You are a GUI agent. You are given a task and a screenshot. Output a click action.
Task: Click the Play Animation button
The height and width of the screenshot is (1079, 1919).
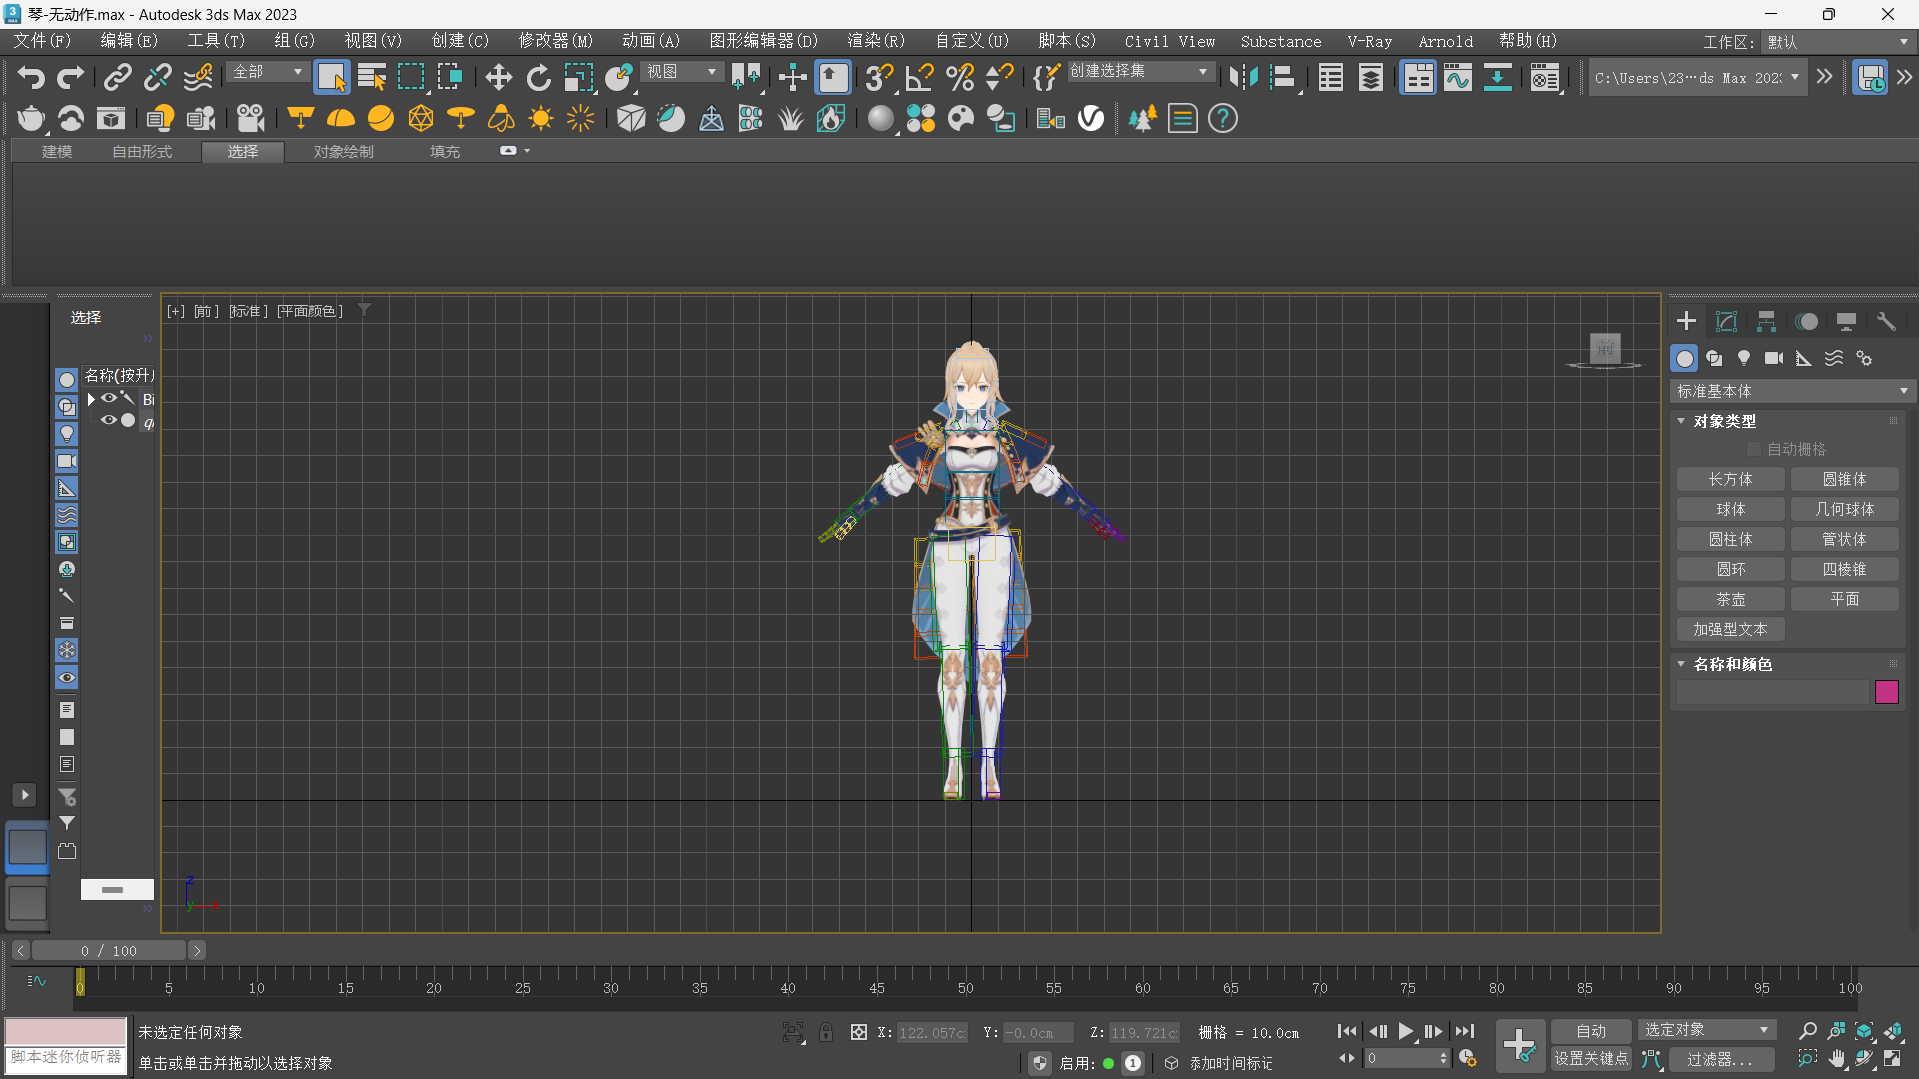1405,1031
